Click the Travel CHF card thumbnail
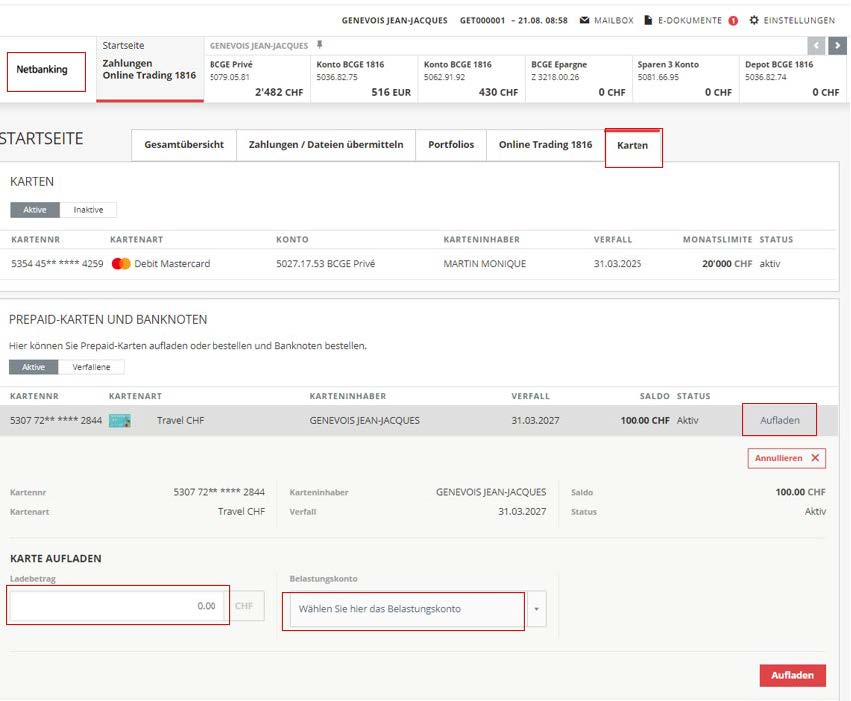Viewport: 851px width, 701px height. coord(120,420)
